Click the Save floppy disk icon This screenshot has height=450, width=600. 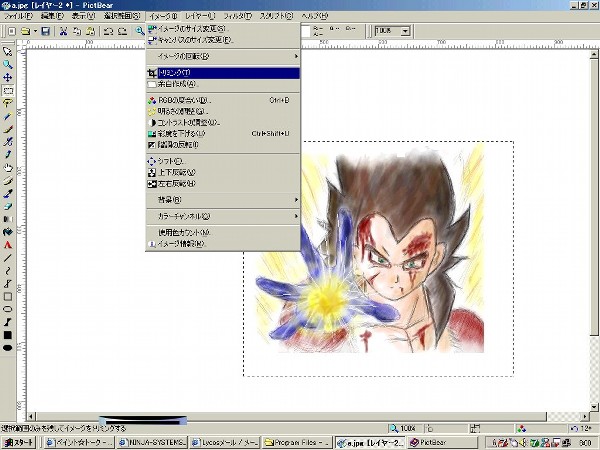pyautogui.click(x=44, y=32)
